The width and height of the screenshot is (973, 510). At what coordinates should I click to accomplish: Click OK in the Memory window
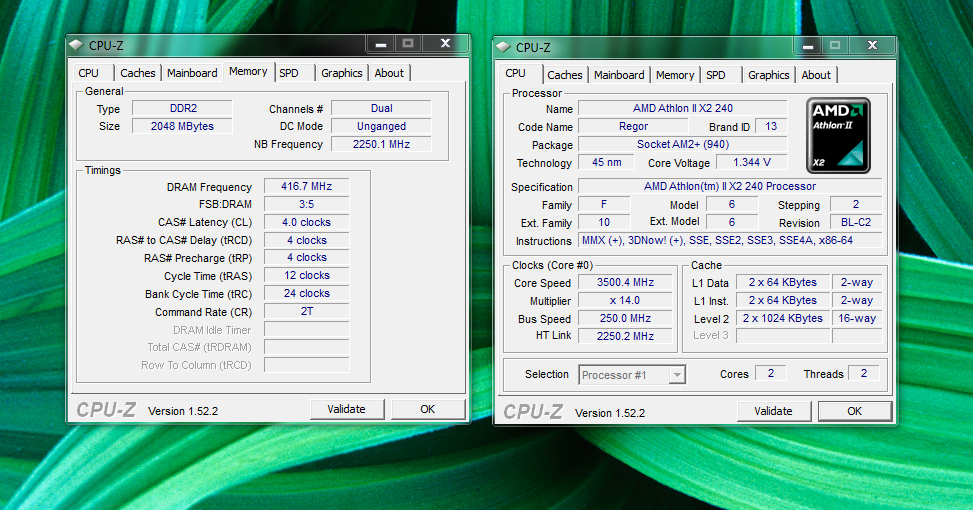point(428,409)
